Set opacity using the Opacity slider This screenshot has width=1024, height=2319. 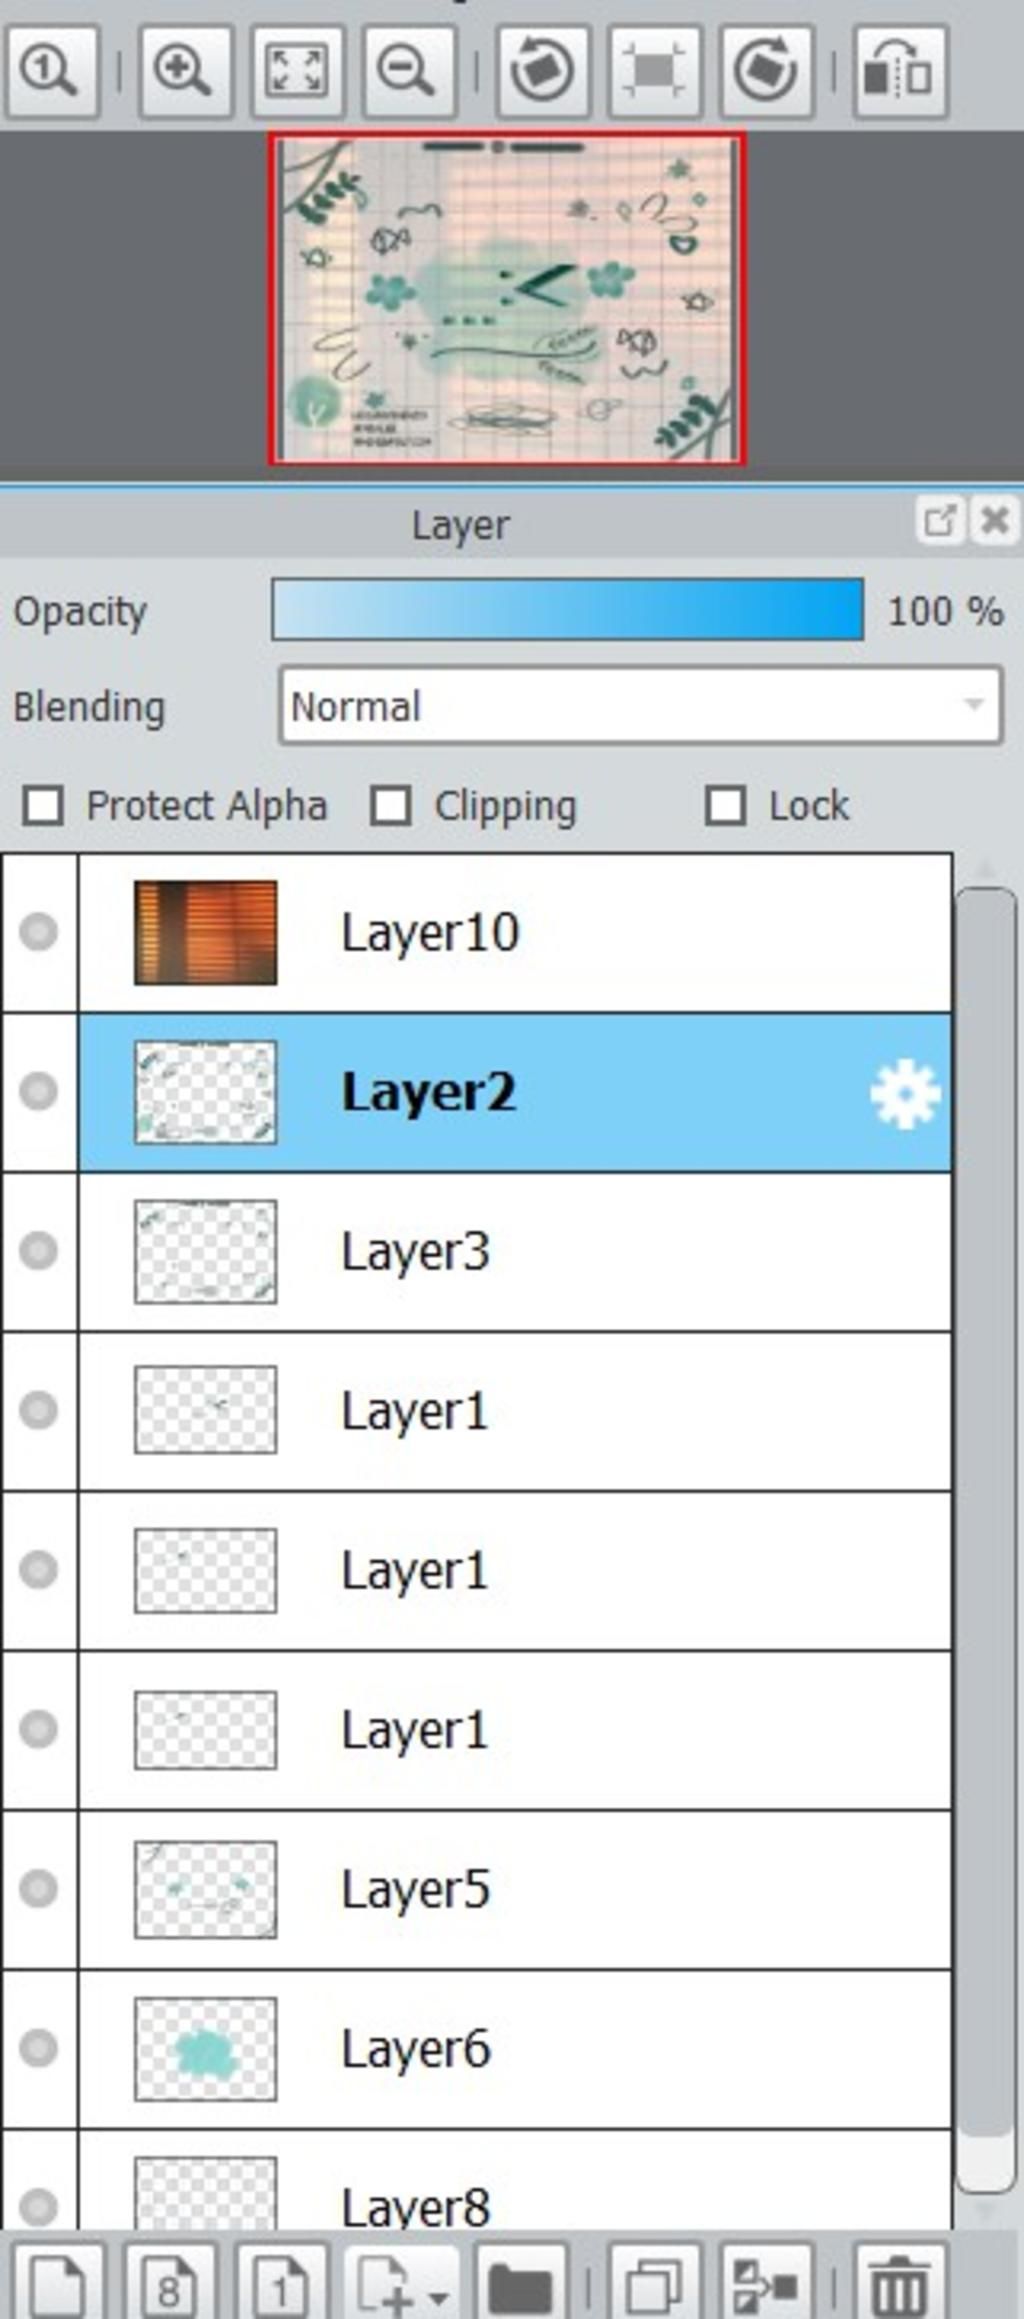click(x=567, y=609)
